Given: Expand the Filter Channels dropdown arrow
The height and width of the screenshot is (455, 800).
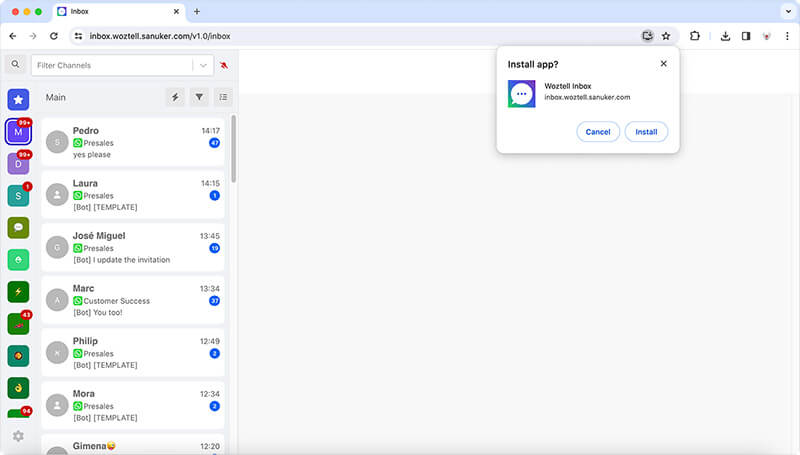Looking at the screenshot, I should (x=203, y=65).
